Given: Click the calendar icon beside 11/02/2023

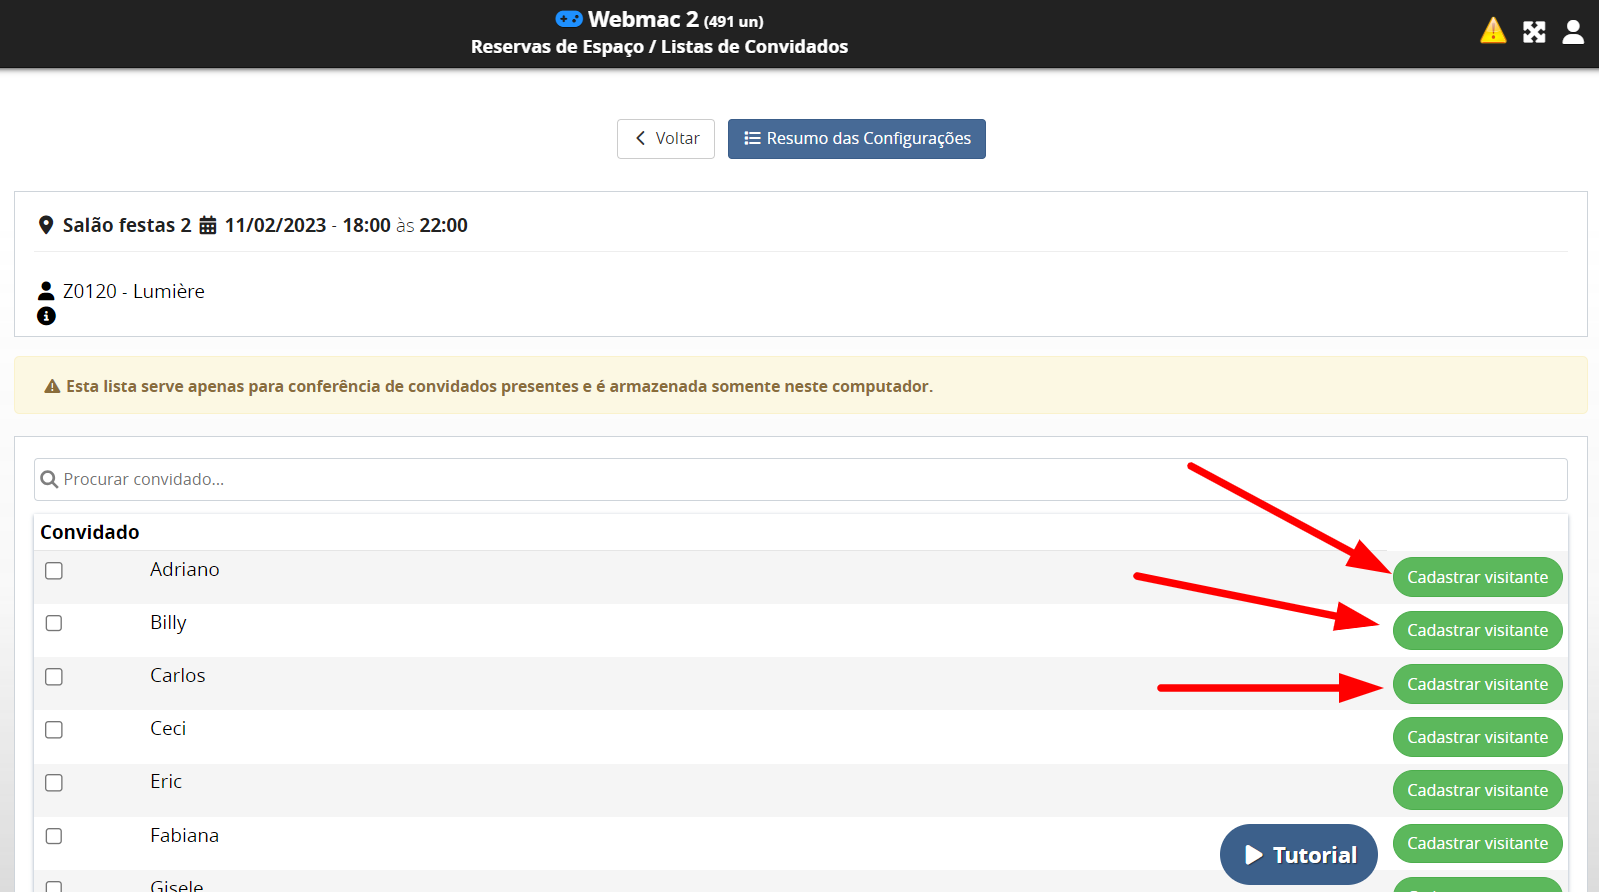Looking at the screenshot, I should (208, 226).
